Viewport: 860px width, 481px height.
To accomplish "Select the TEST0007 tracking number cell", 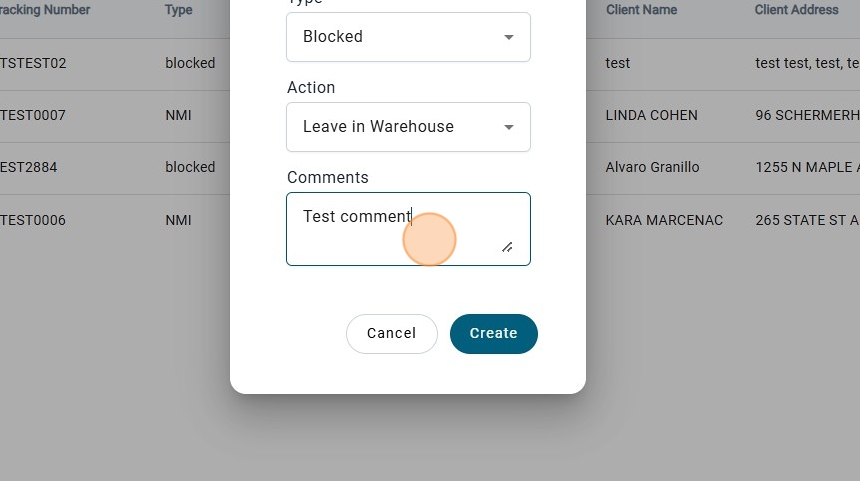I will (33, 115).
